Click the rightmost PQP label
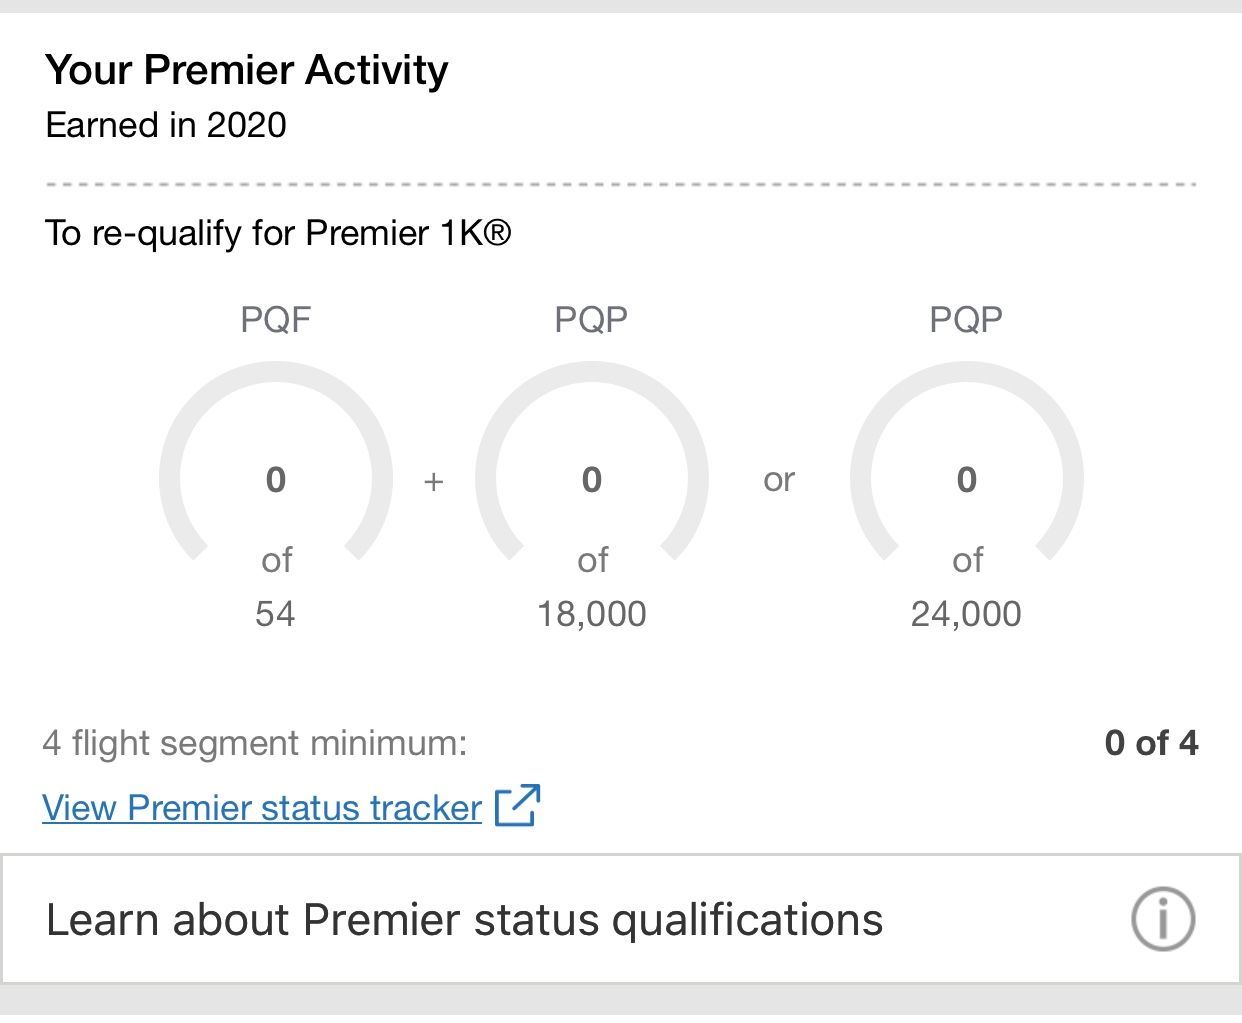The width and height of the screenshot is (1242, 1023). coord(966,319)
